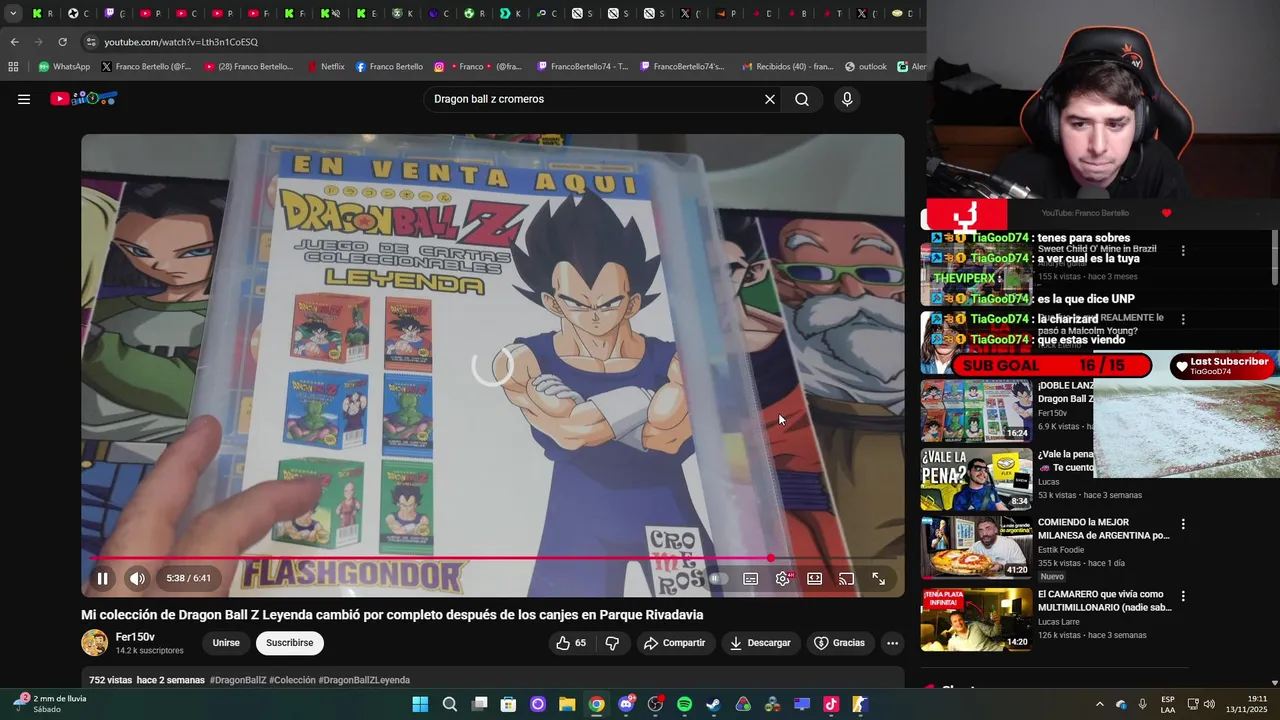Image resolution: width=1280 pixels, height=720 pixels.
Task: Open Windows taskbar search
Action: coord(450,704)
